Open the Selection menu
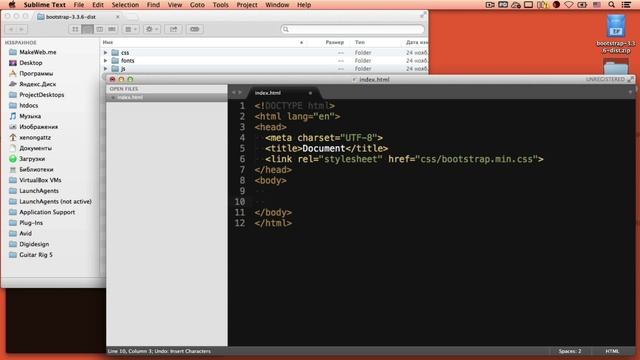The image size is (640, 360). tap(125, 5)
